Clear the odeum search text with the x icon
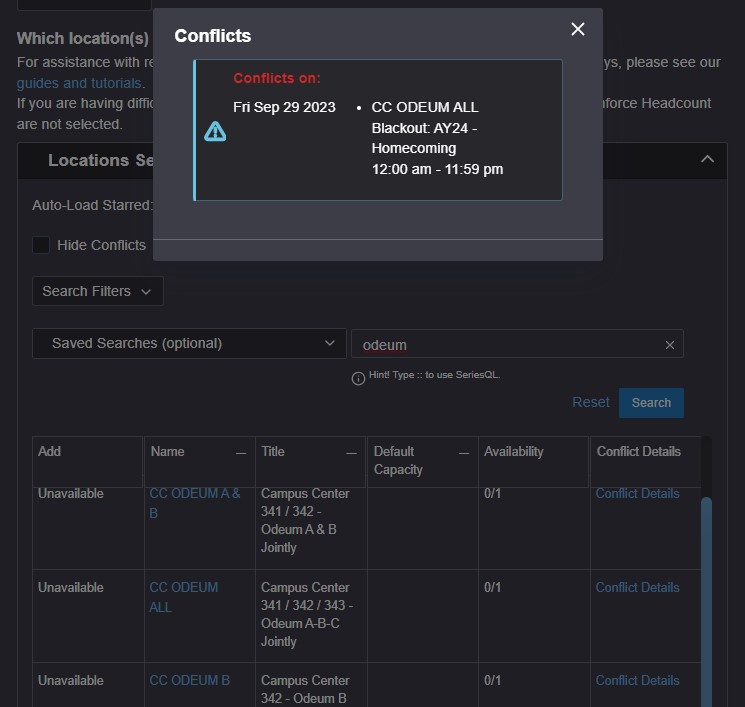The height and width of the screenshot is (707, 745). click(670, 345)
